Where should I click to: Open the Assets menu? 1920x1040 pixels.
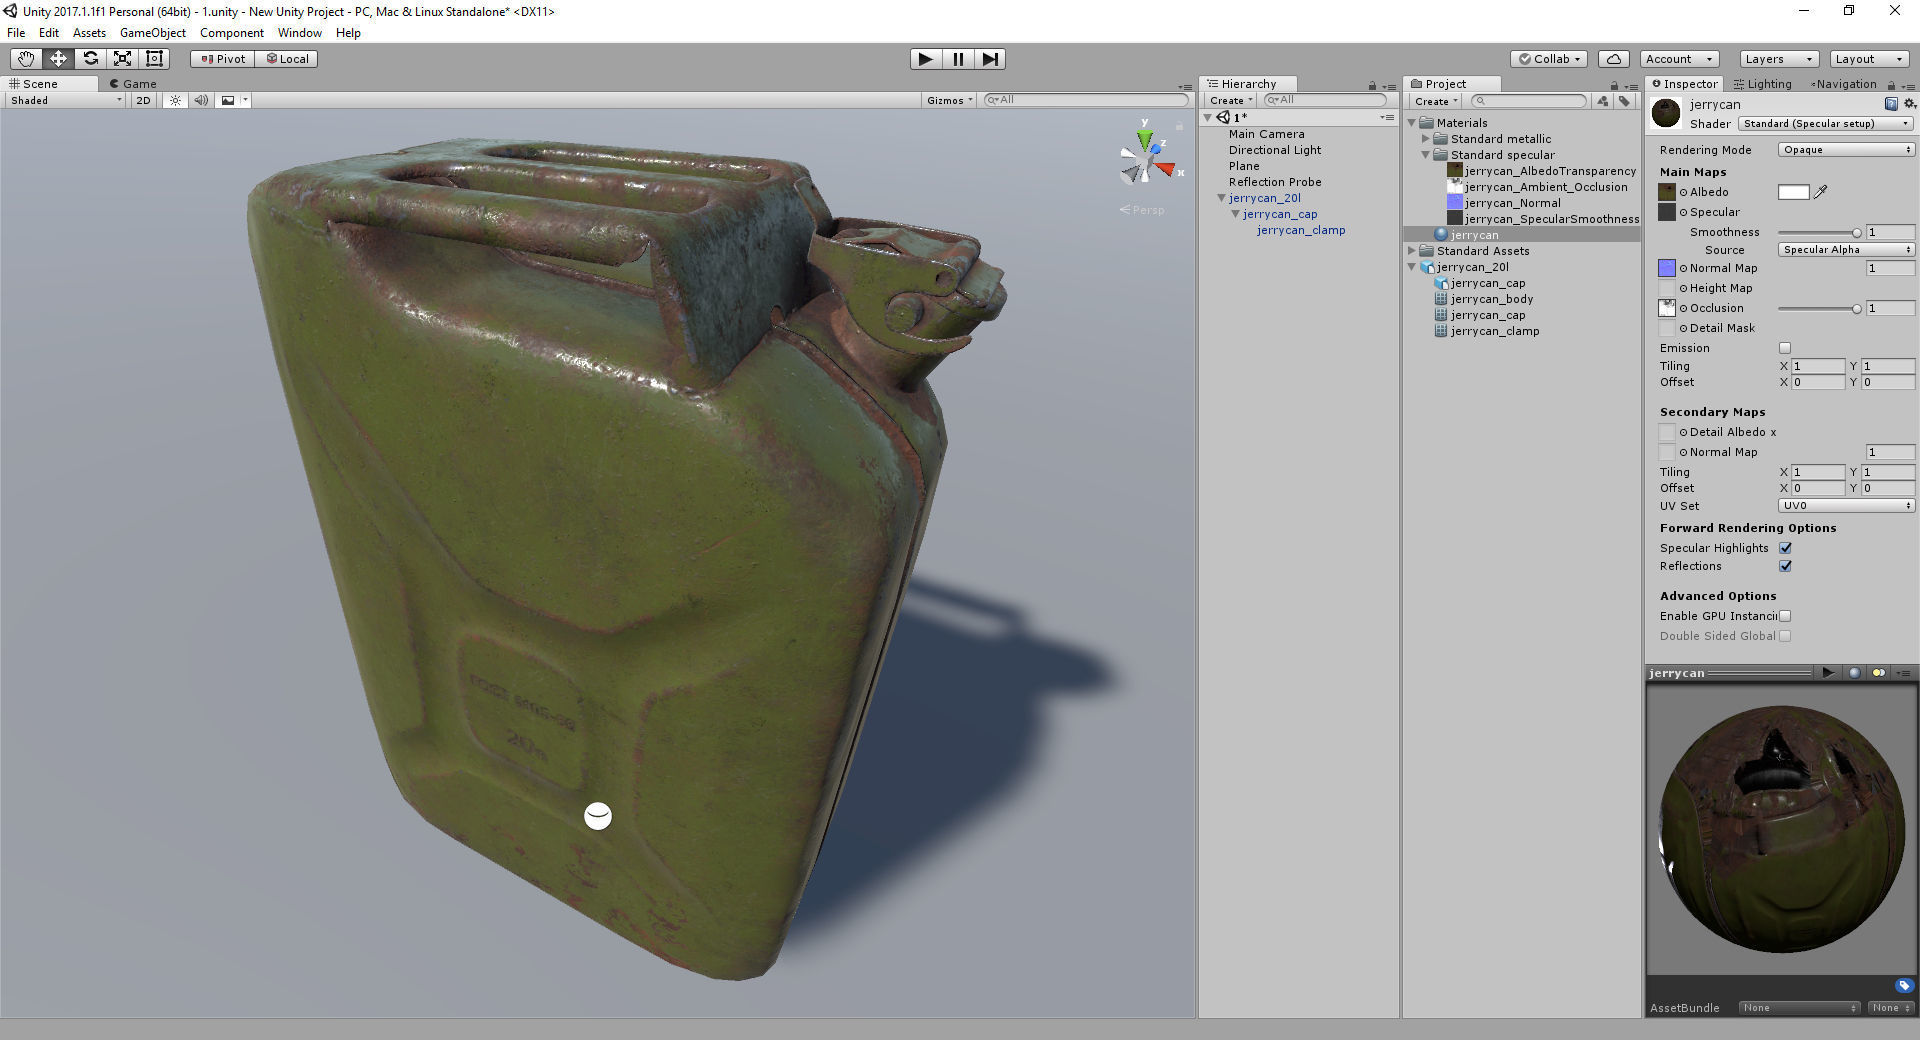89,33
